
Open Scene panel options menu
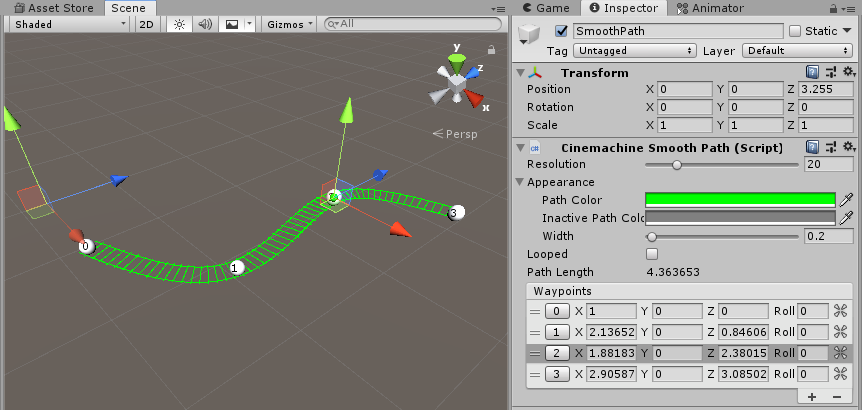[x=498, y=9]
